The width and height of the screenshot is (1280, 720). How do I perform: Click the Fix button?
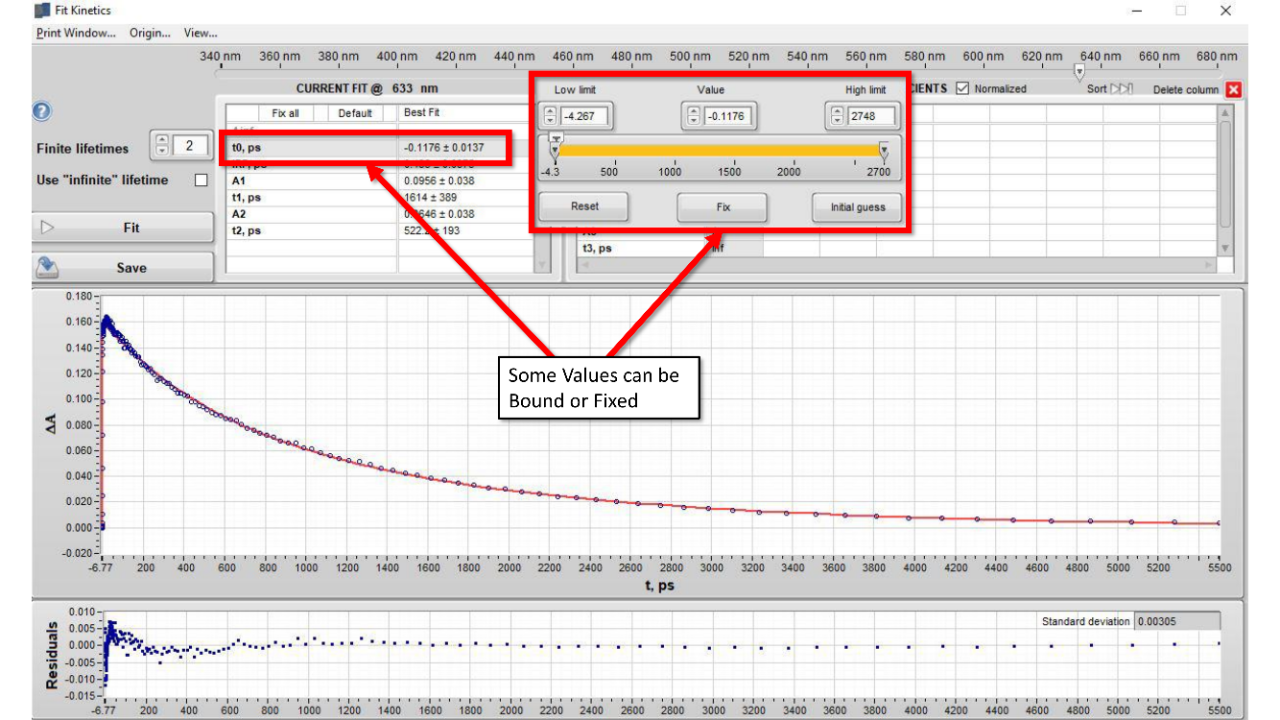click(723, 207)
